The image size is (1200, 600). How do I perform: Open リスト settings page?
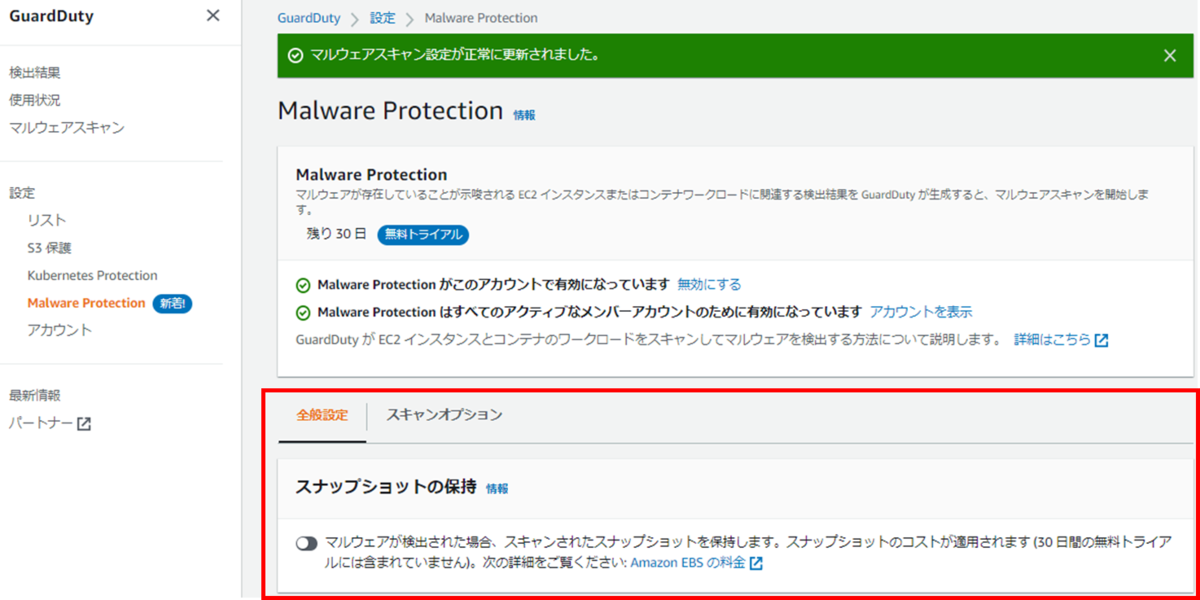pyautogui.click(x=47, y=220)
